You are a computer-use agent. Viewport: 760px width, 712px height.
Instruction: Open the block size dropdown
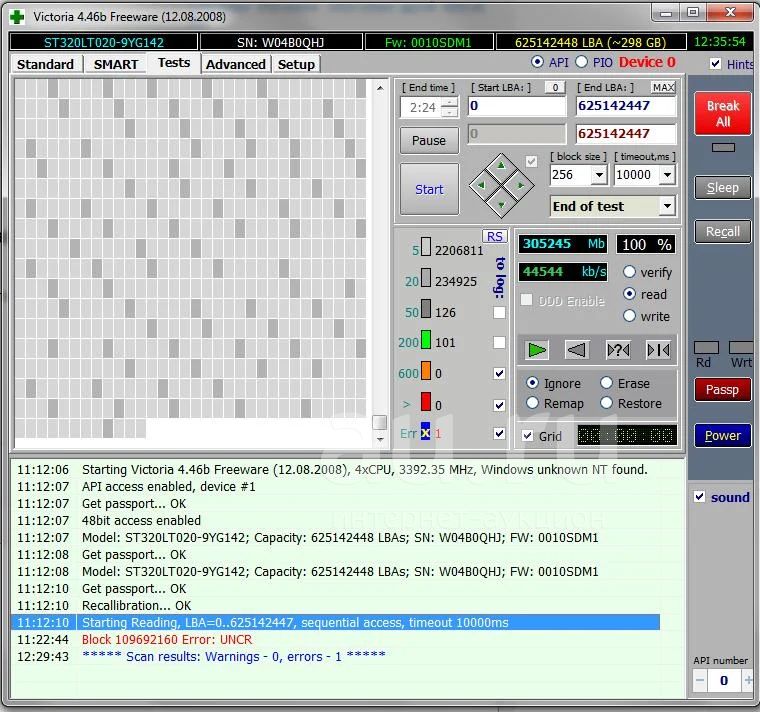coord(600,174)
